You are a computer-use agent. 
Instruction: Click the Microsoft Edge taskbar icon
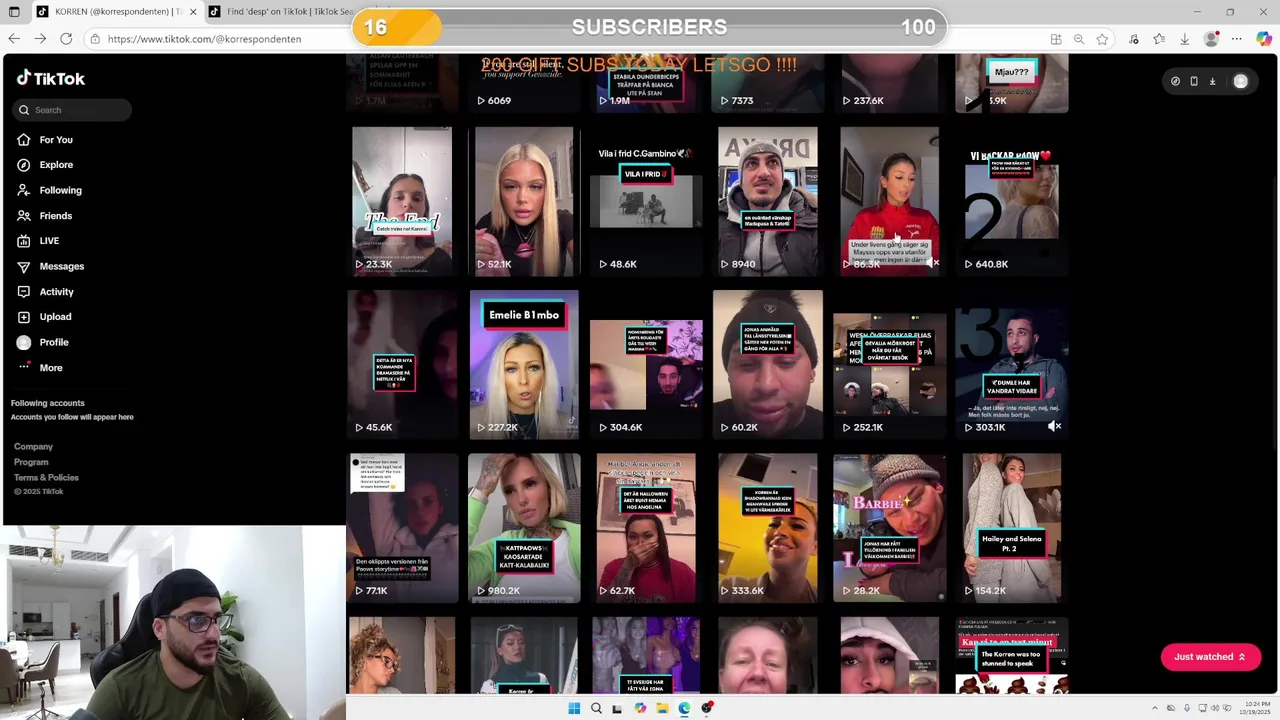(684, 708)
